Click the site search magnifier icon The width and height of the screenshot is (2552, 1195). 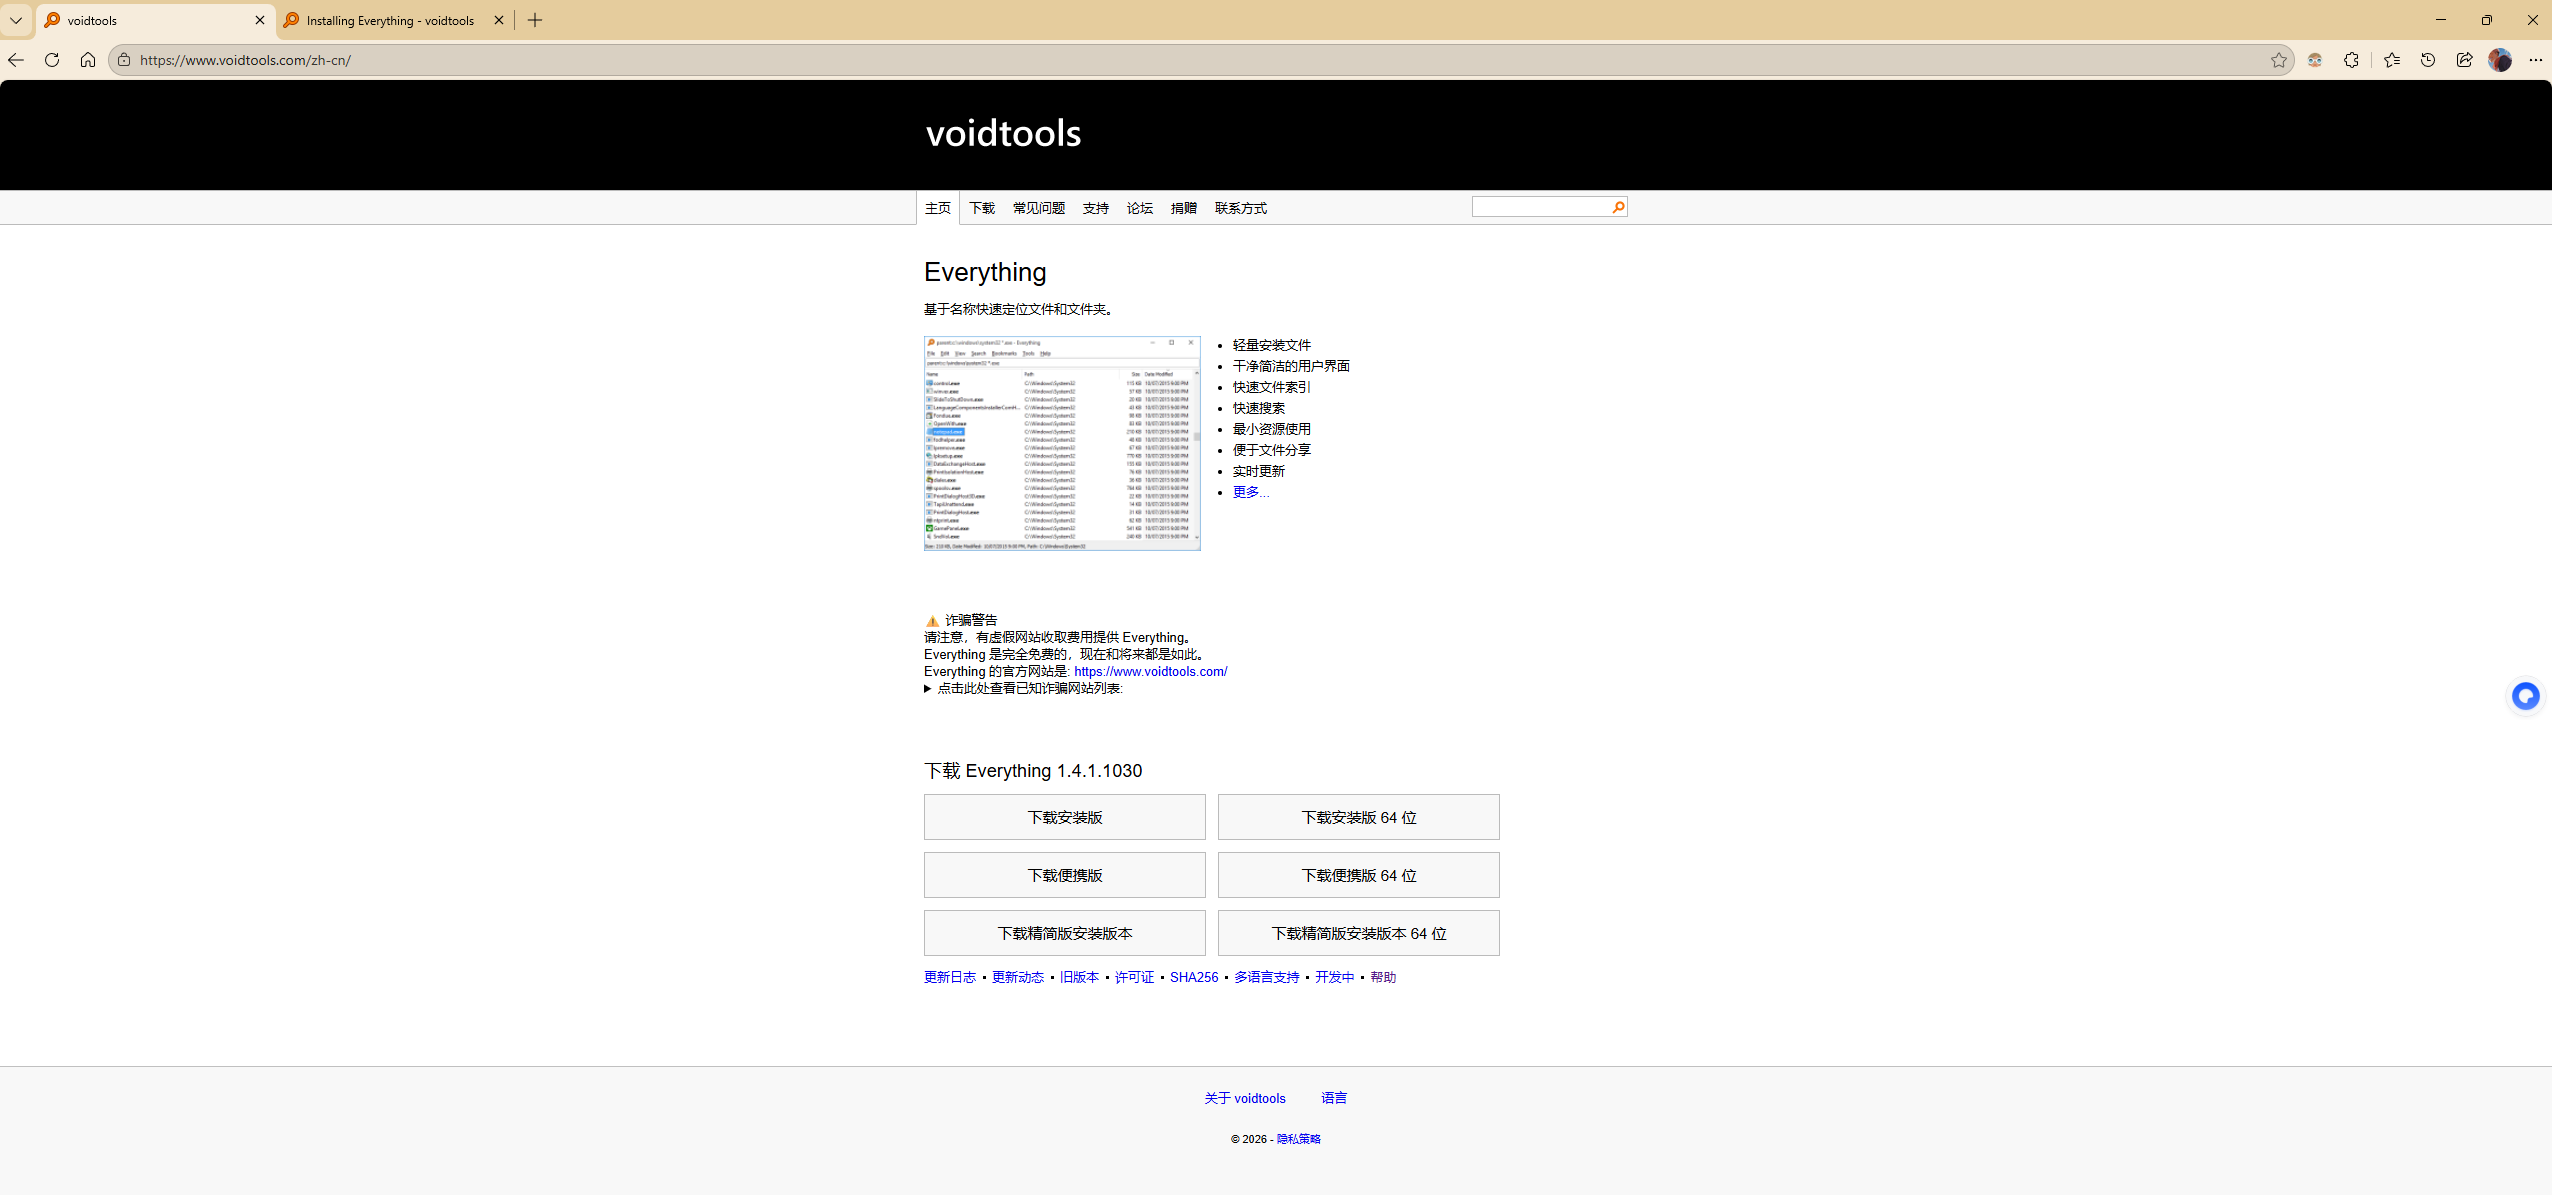point(1618,207)
